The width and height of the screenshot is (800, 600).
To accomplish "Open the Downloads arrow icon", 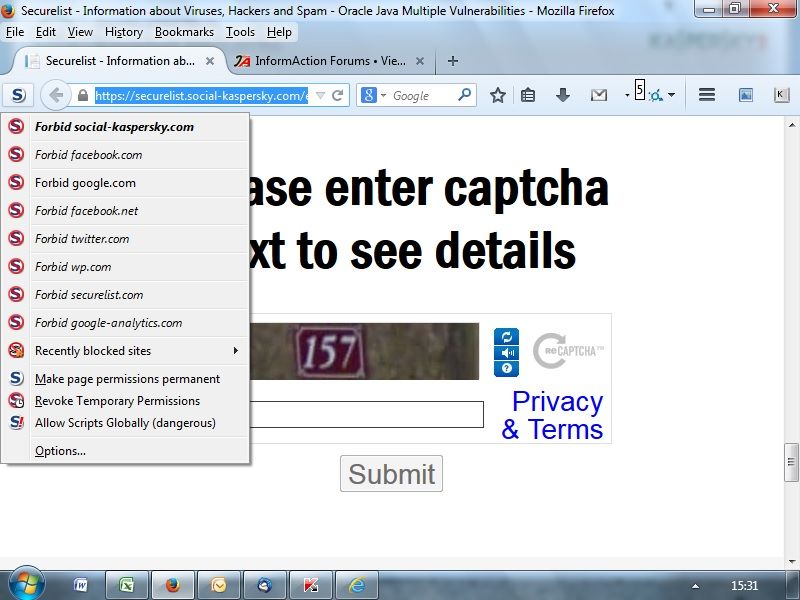I will click(x=563, y=95).
